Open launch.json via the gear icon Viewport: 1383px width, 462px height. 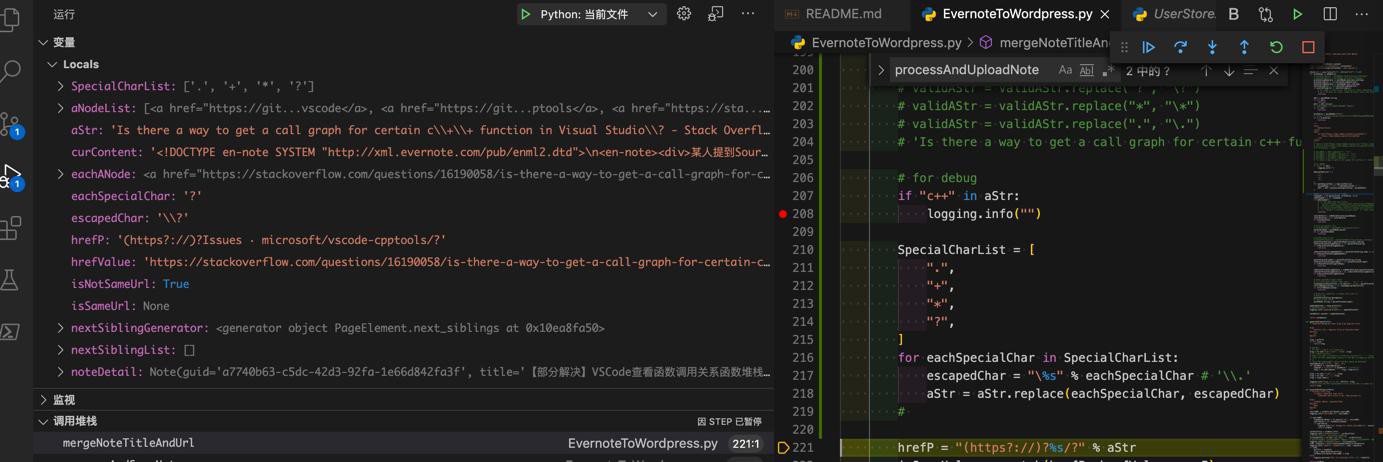(x=684, y=14)
